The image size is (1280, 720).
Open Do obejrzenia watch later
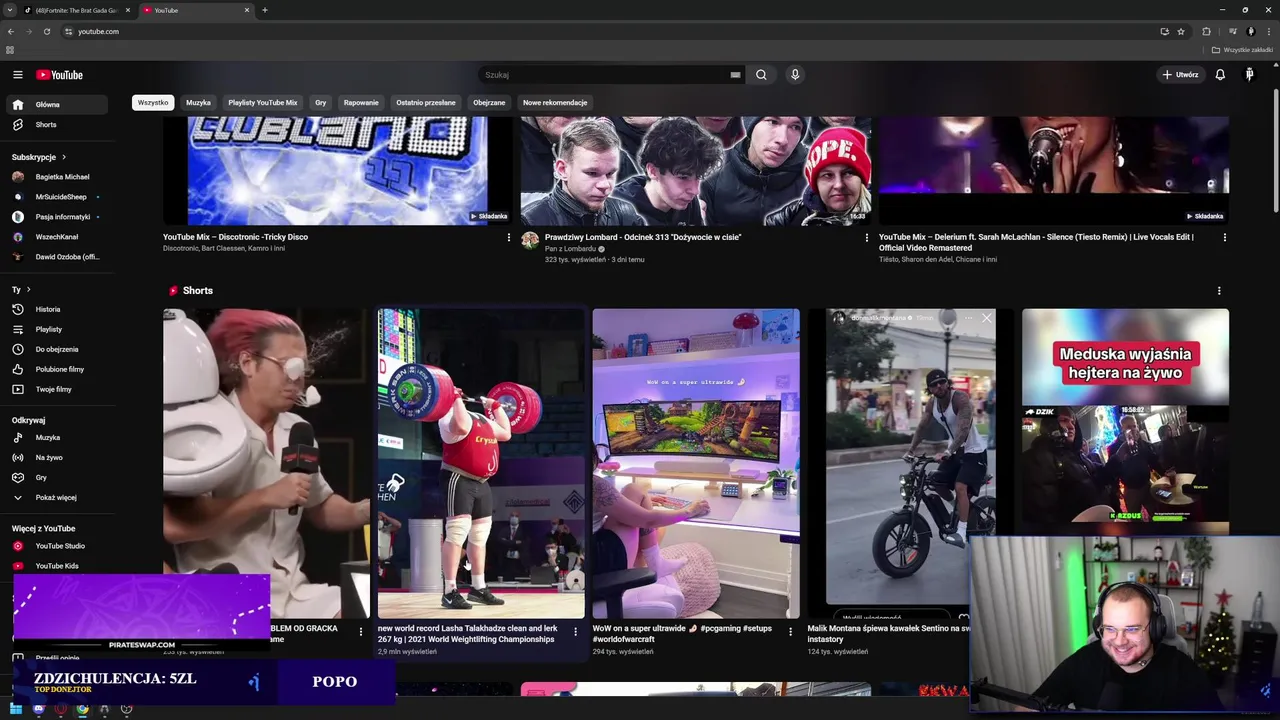pos(57,349)
